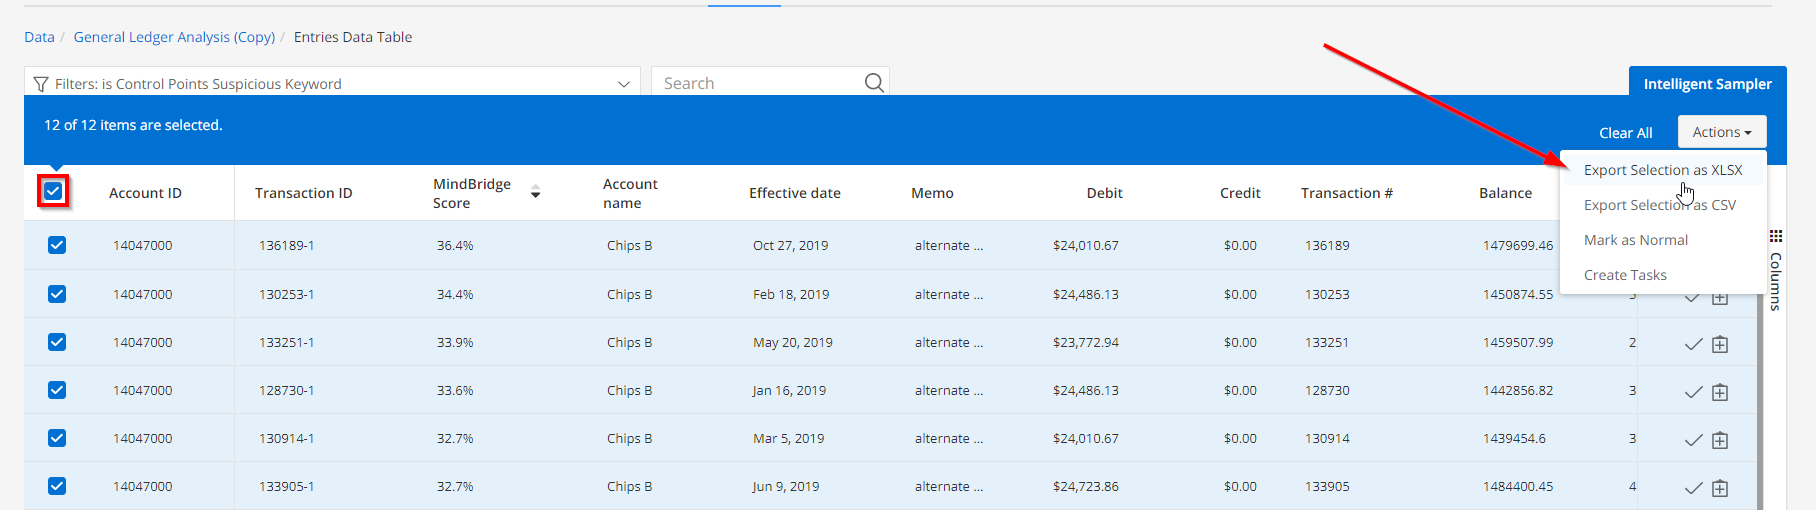Create task icon for entry 130914
Viewport: 1816px width, 510px height.
point(1720,440)
